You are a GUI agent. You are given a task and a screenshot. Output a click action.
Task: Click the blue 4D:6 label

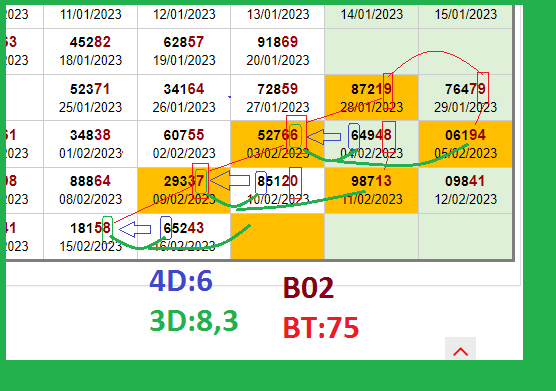click(x=181, y=281)
